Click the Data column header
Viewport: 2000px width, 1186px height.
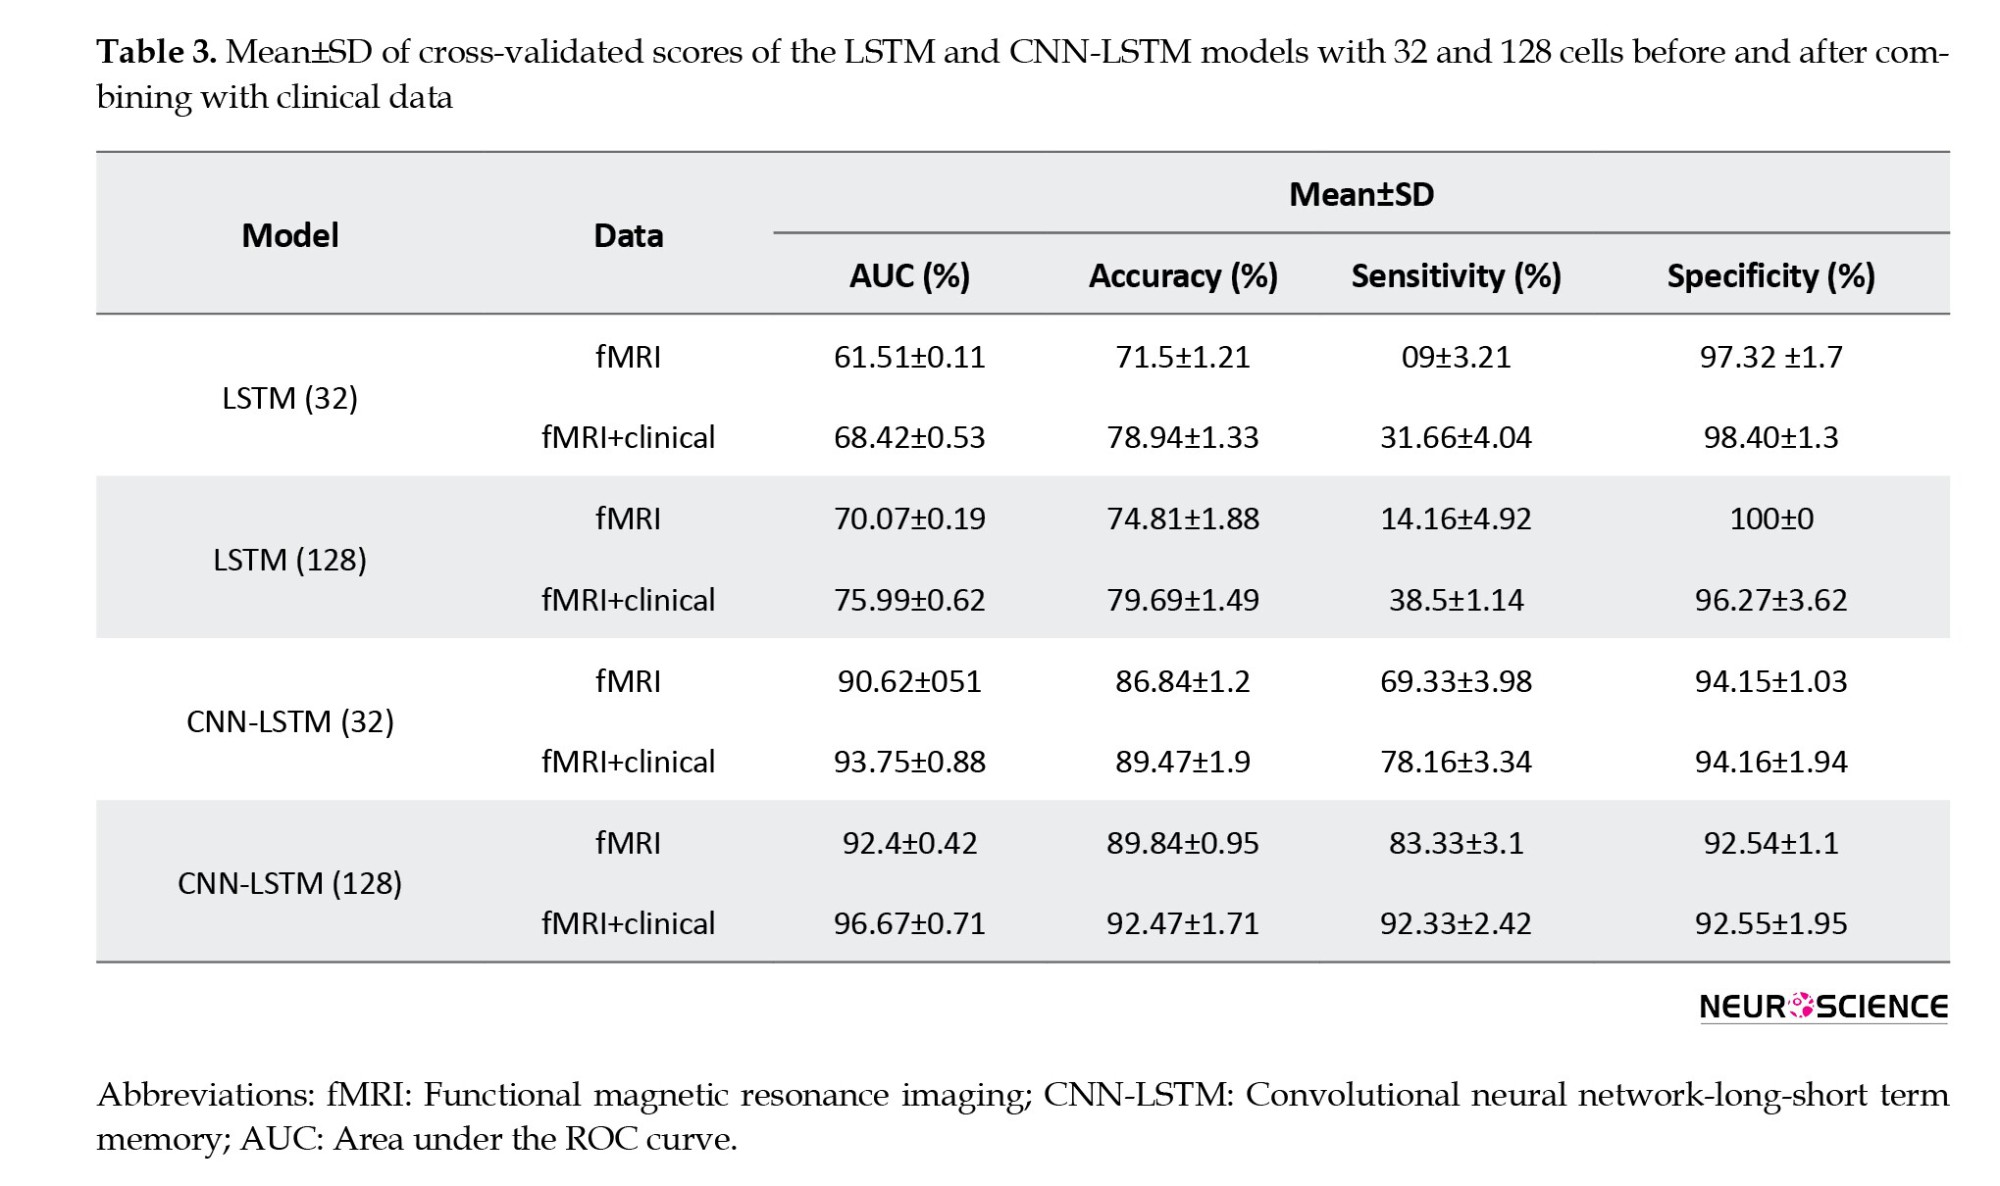(x=628, y=235)
